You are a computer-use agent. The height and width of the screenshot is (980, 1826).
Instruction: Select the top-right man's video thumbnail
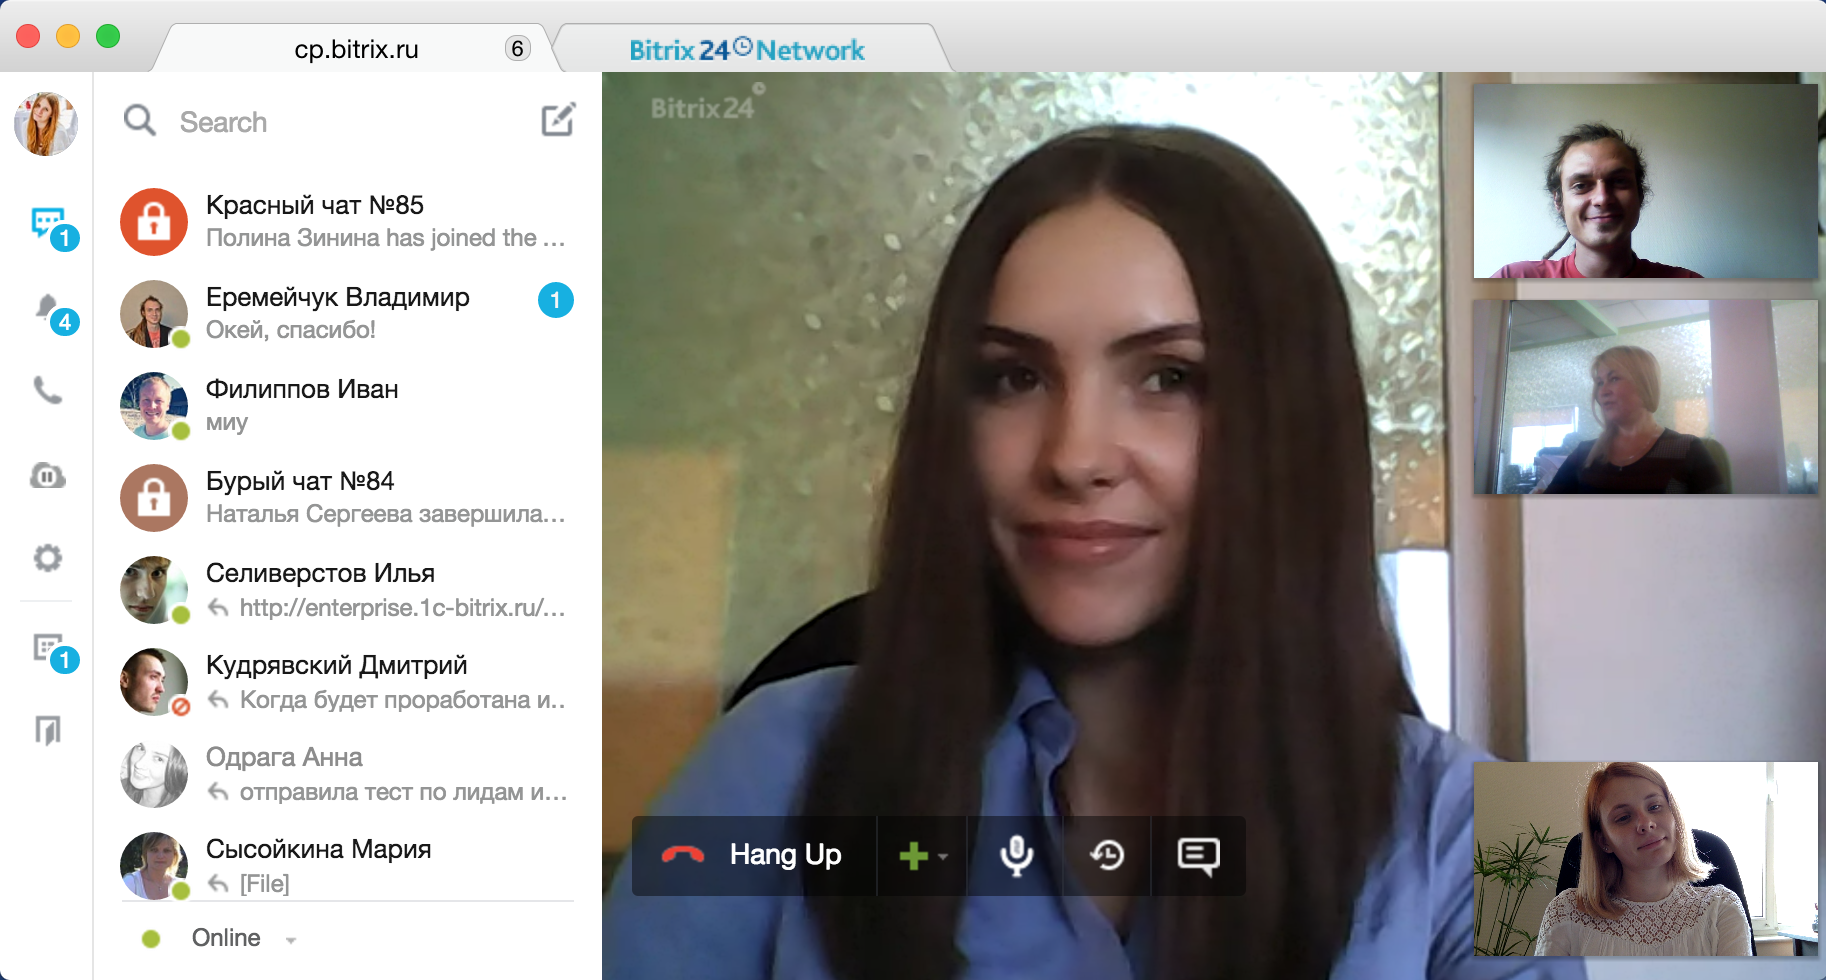tap(1645, 181)
